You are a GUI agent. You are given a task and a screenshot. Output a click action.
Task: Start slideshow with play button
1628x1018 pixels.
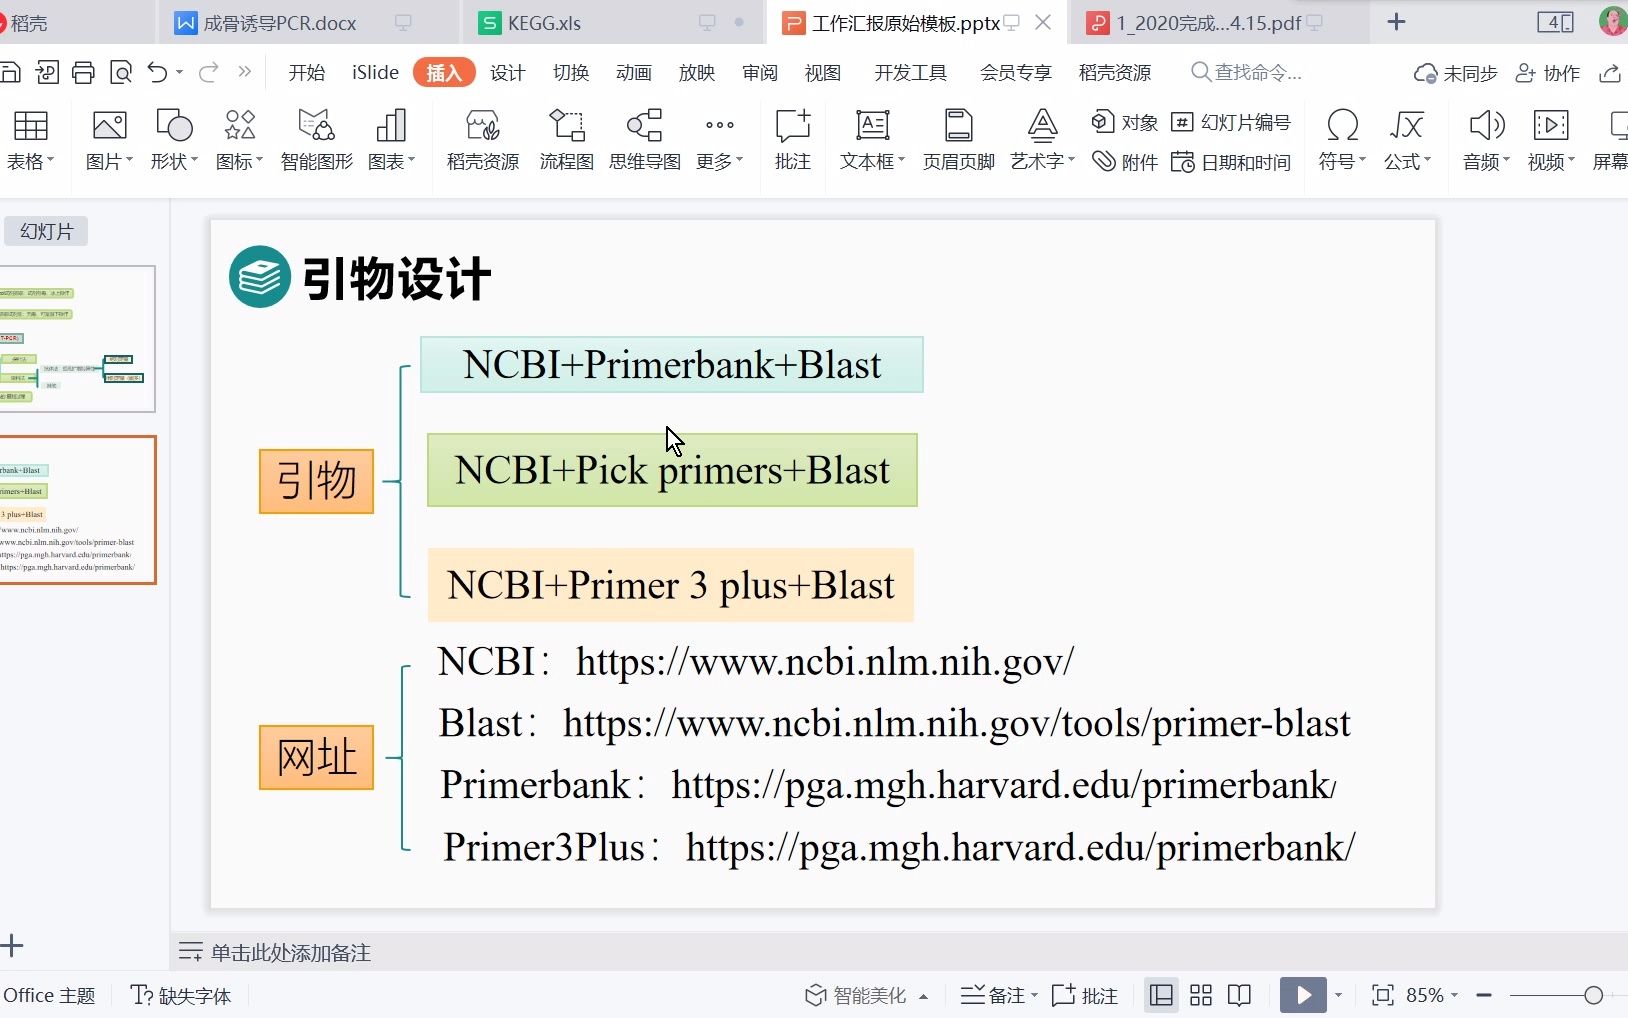pyautogui.click(x=1303, y=995)
